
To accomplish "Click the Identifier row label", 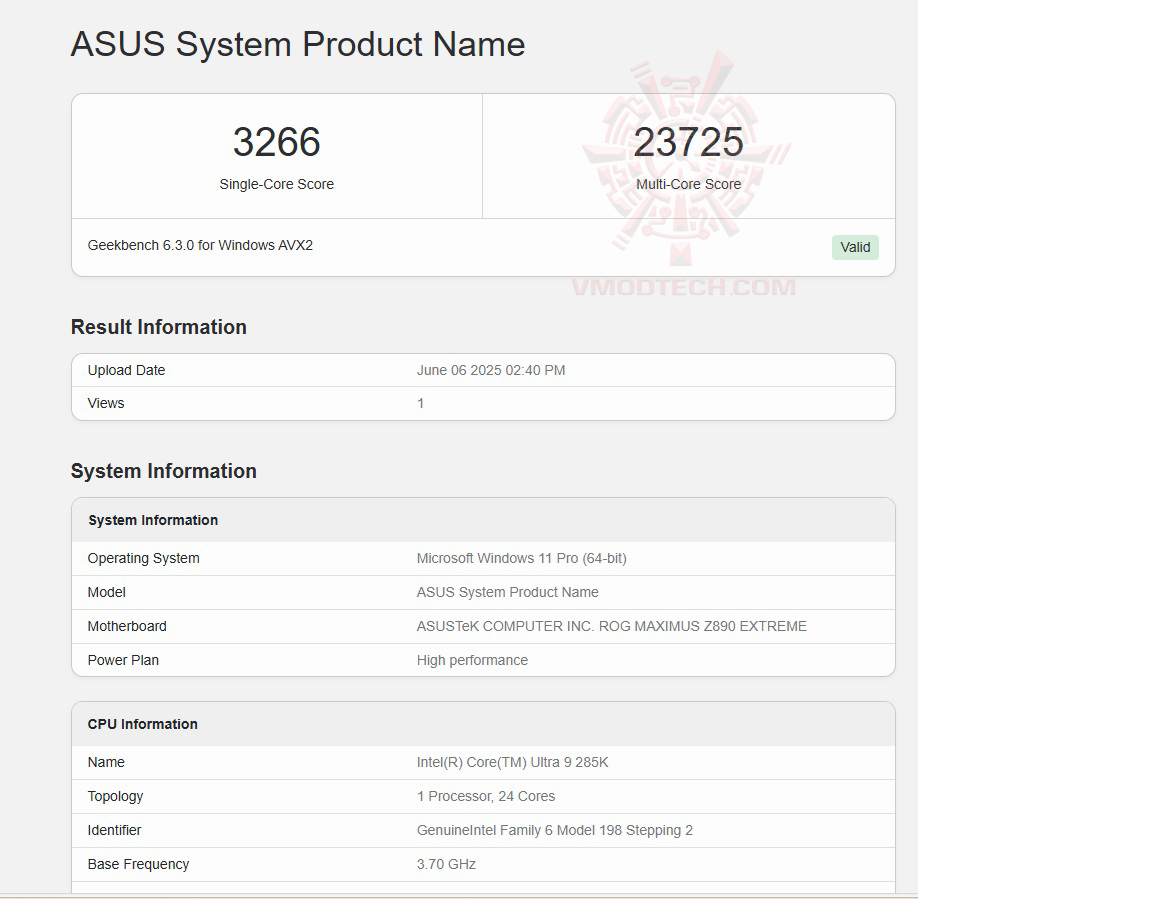I will [114, 830].
